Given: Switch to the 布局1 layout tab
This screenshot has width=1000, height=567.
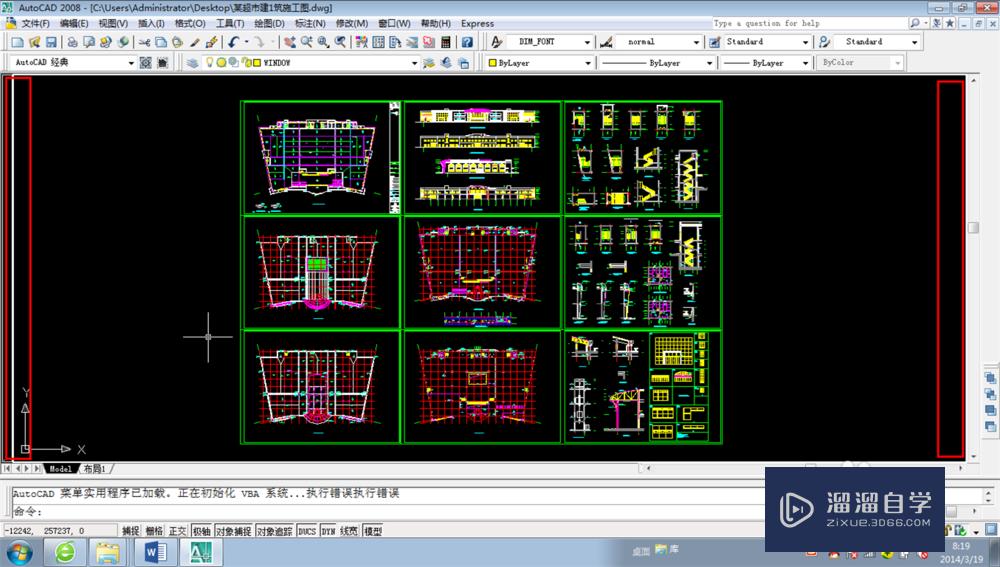Looking at the screenshot, I should point(94,469).
